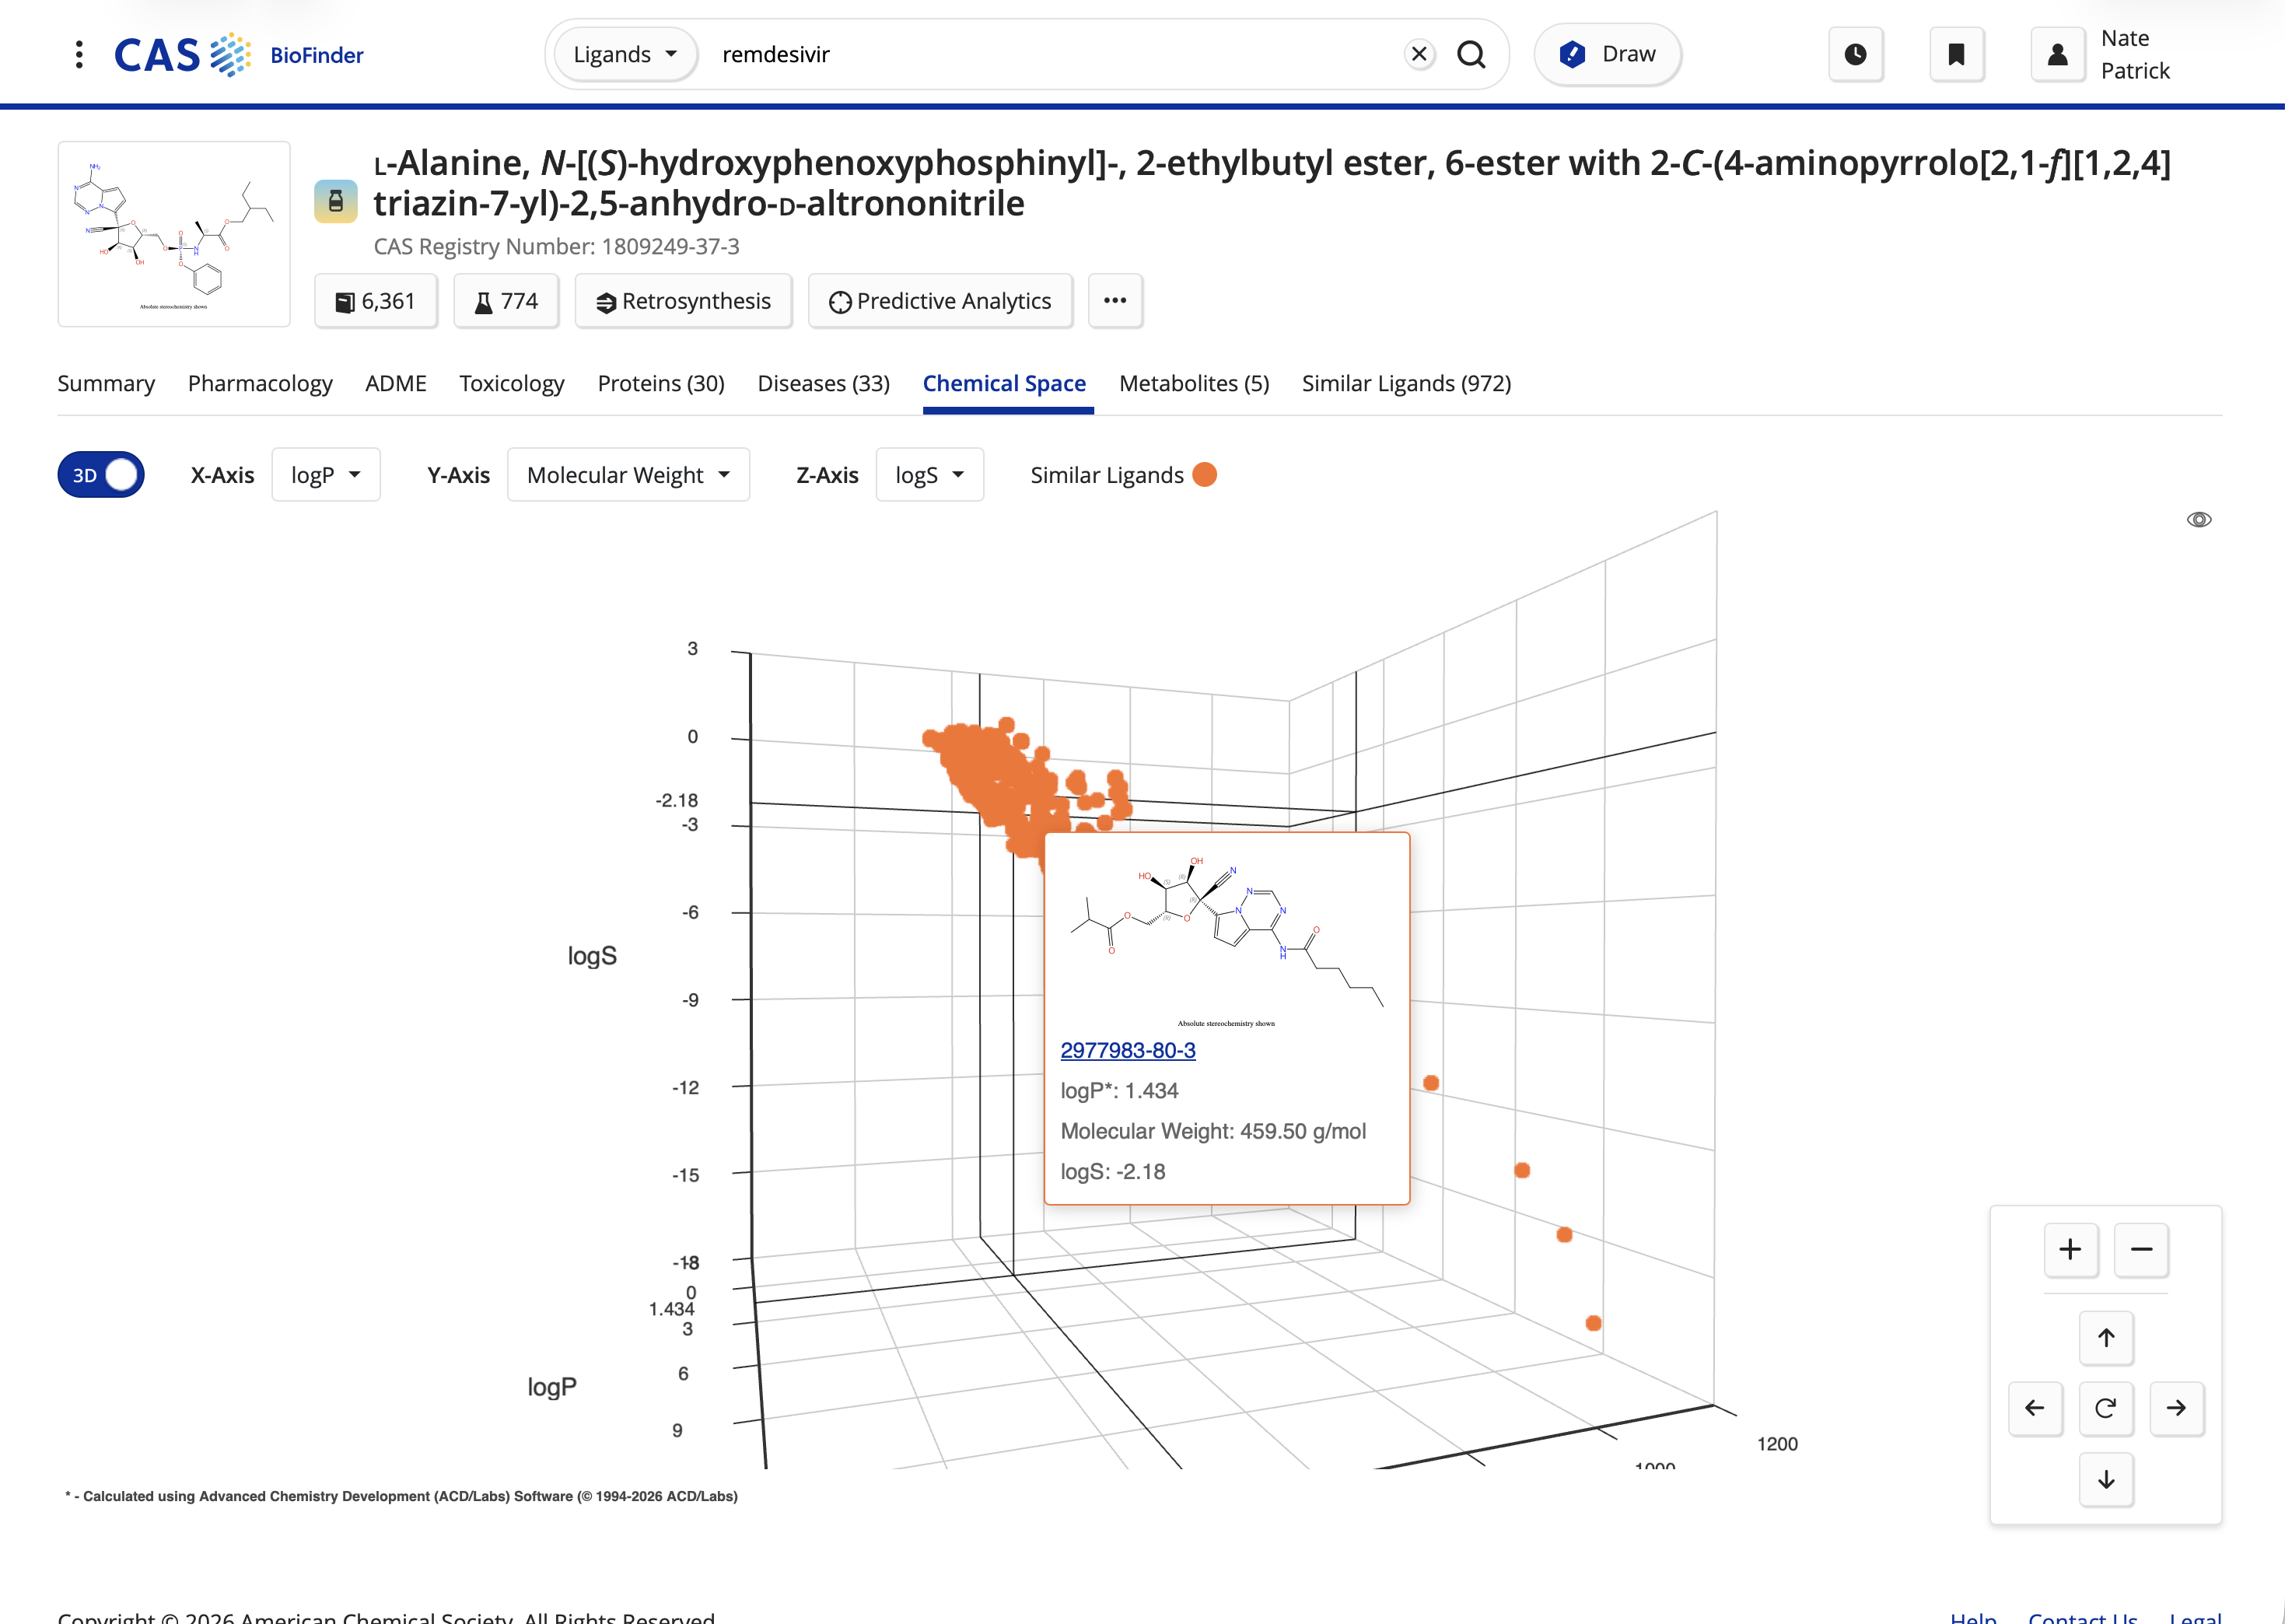Switch to the ADME tab
Screen dimensions: 2285x1624
396,383
